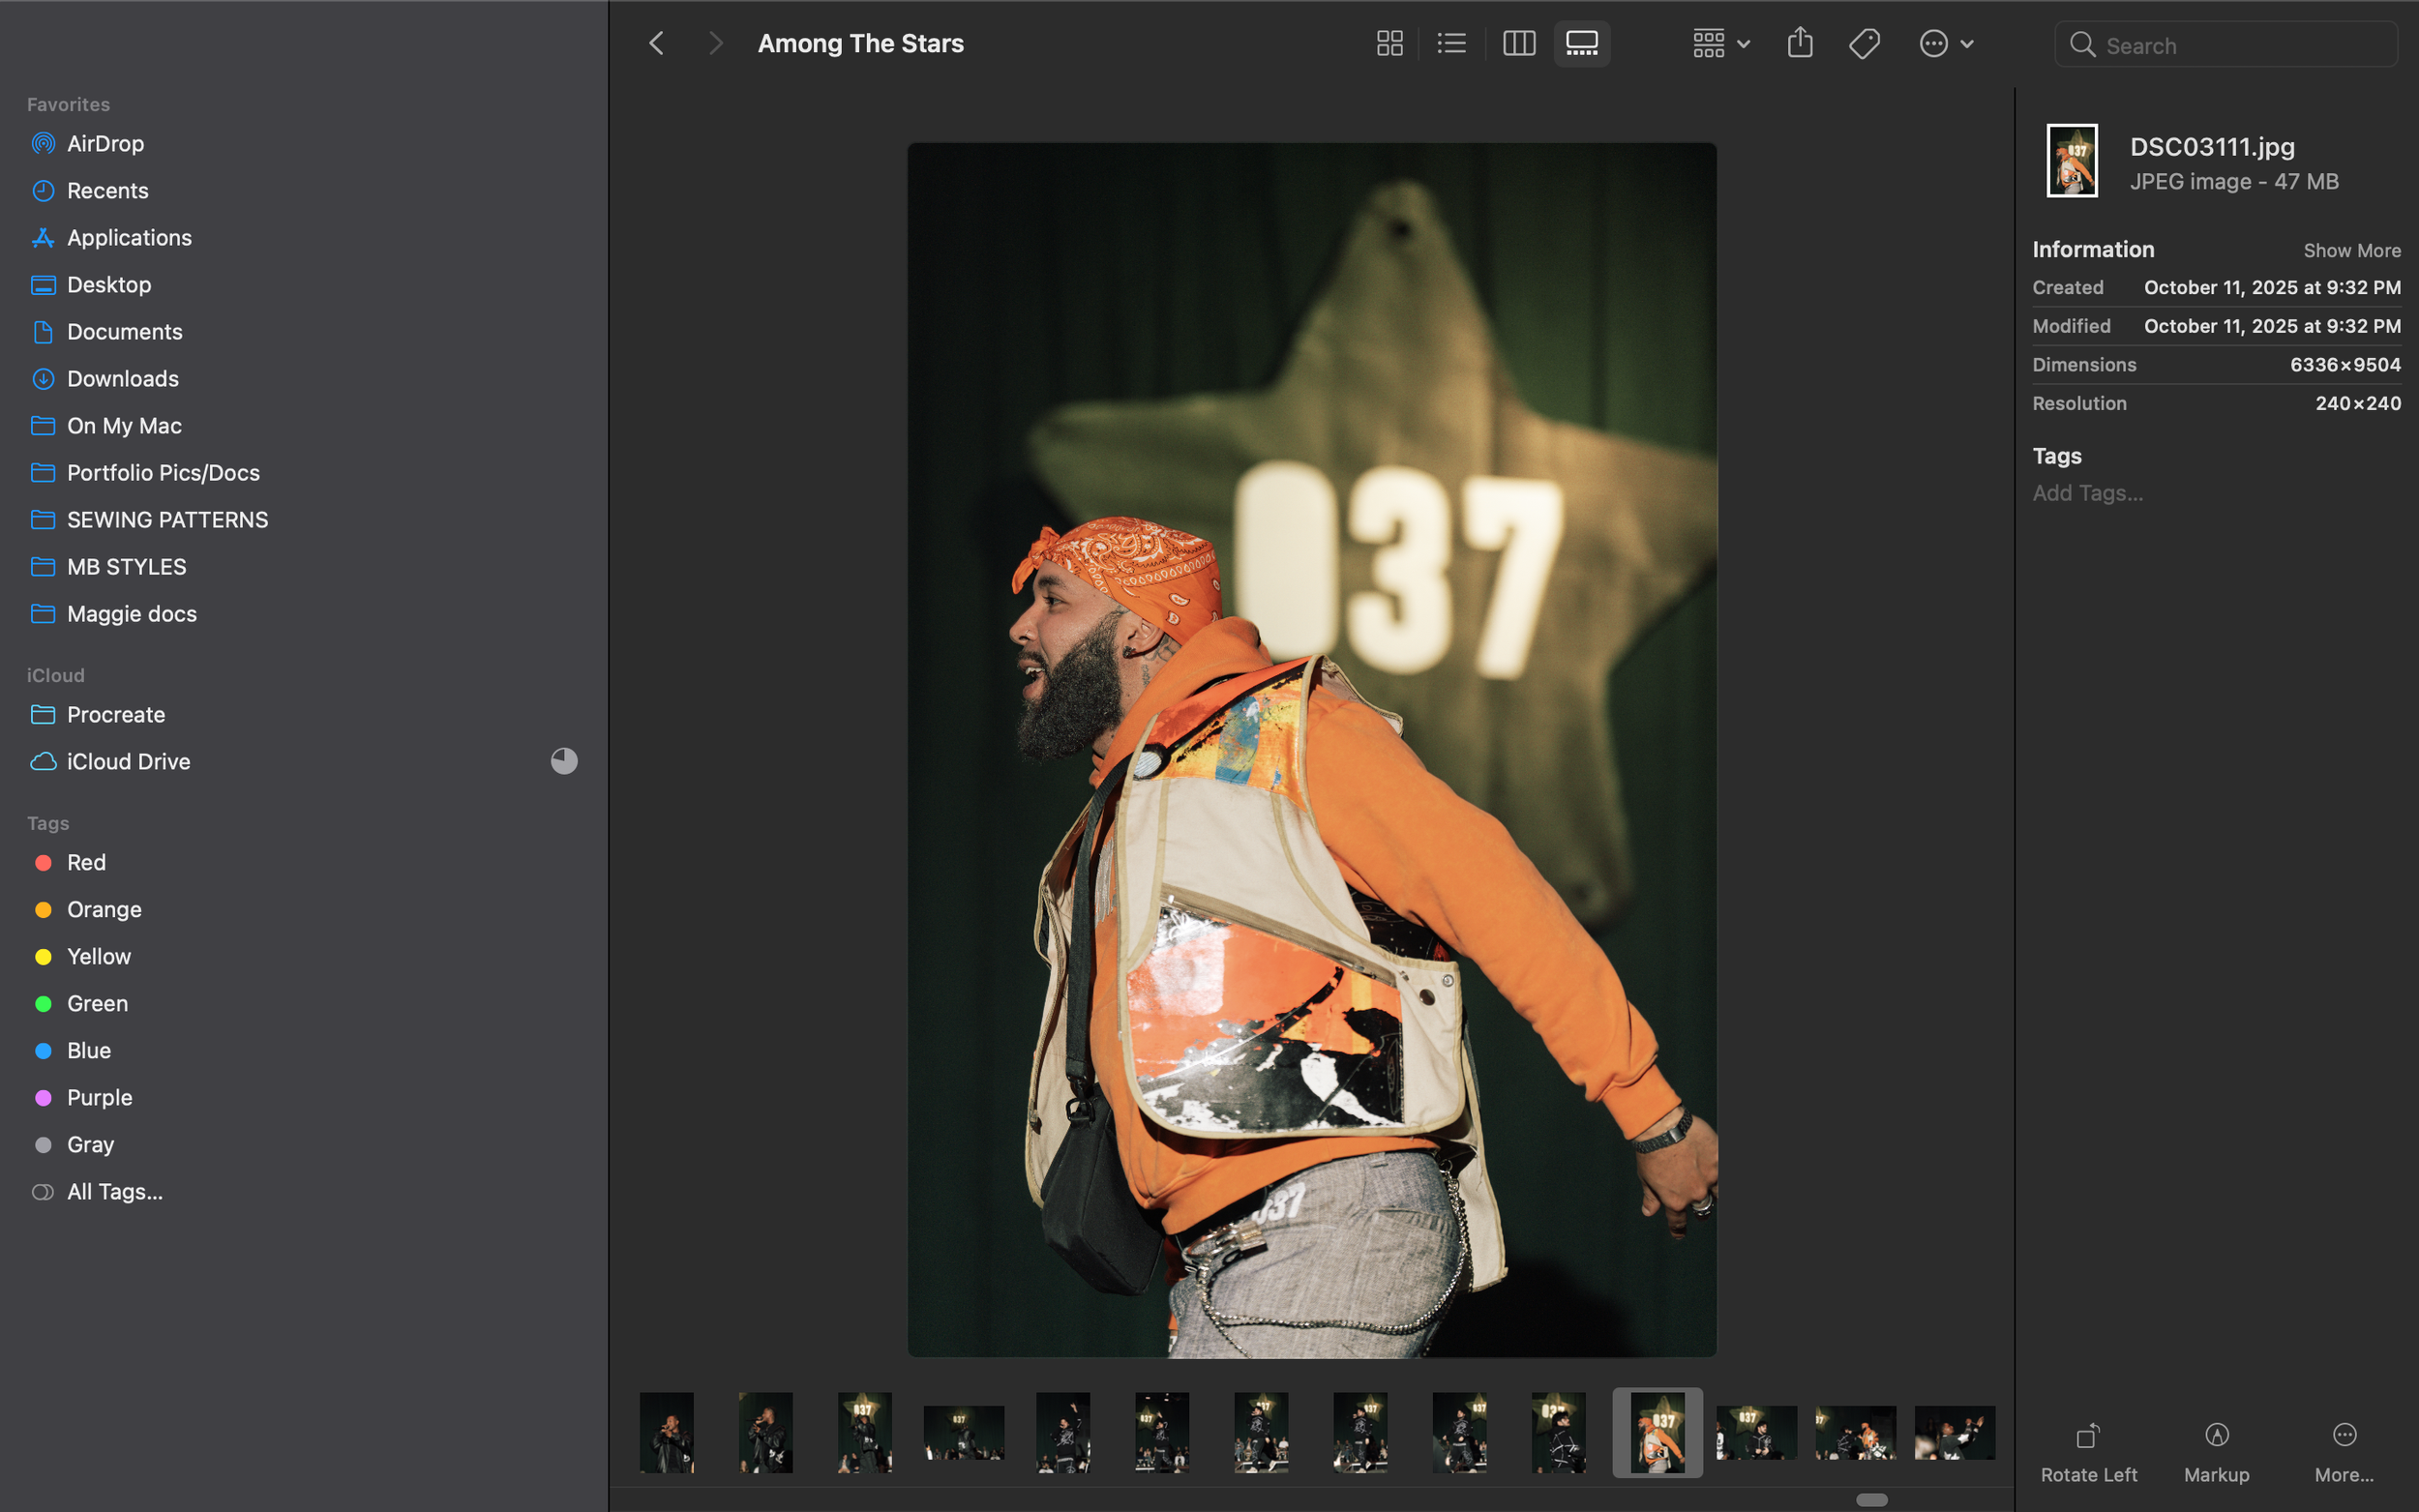Image resolution: width=2419 pixels, height=1512 pixels.
Task: Click the AirDrop sidebar icon
Action: click(43, 143)
